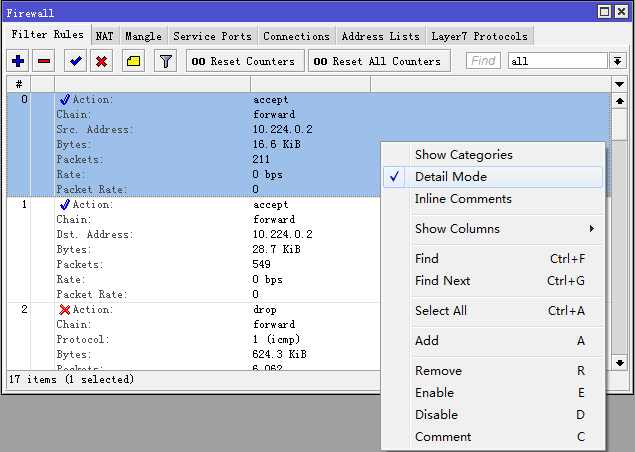The width and height of the screenshot is (635, 452).
Task: Click the blue checkmark icon on rule 1
Action: (x=65, y=205)
